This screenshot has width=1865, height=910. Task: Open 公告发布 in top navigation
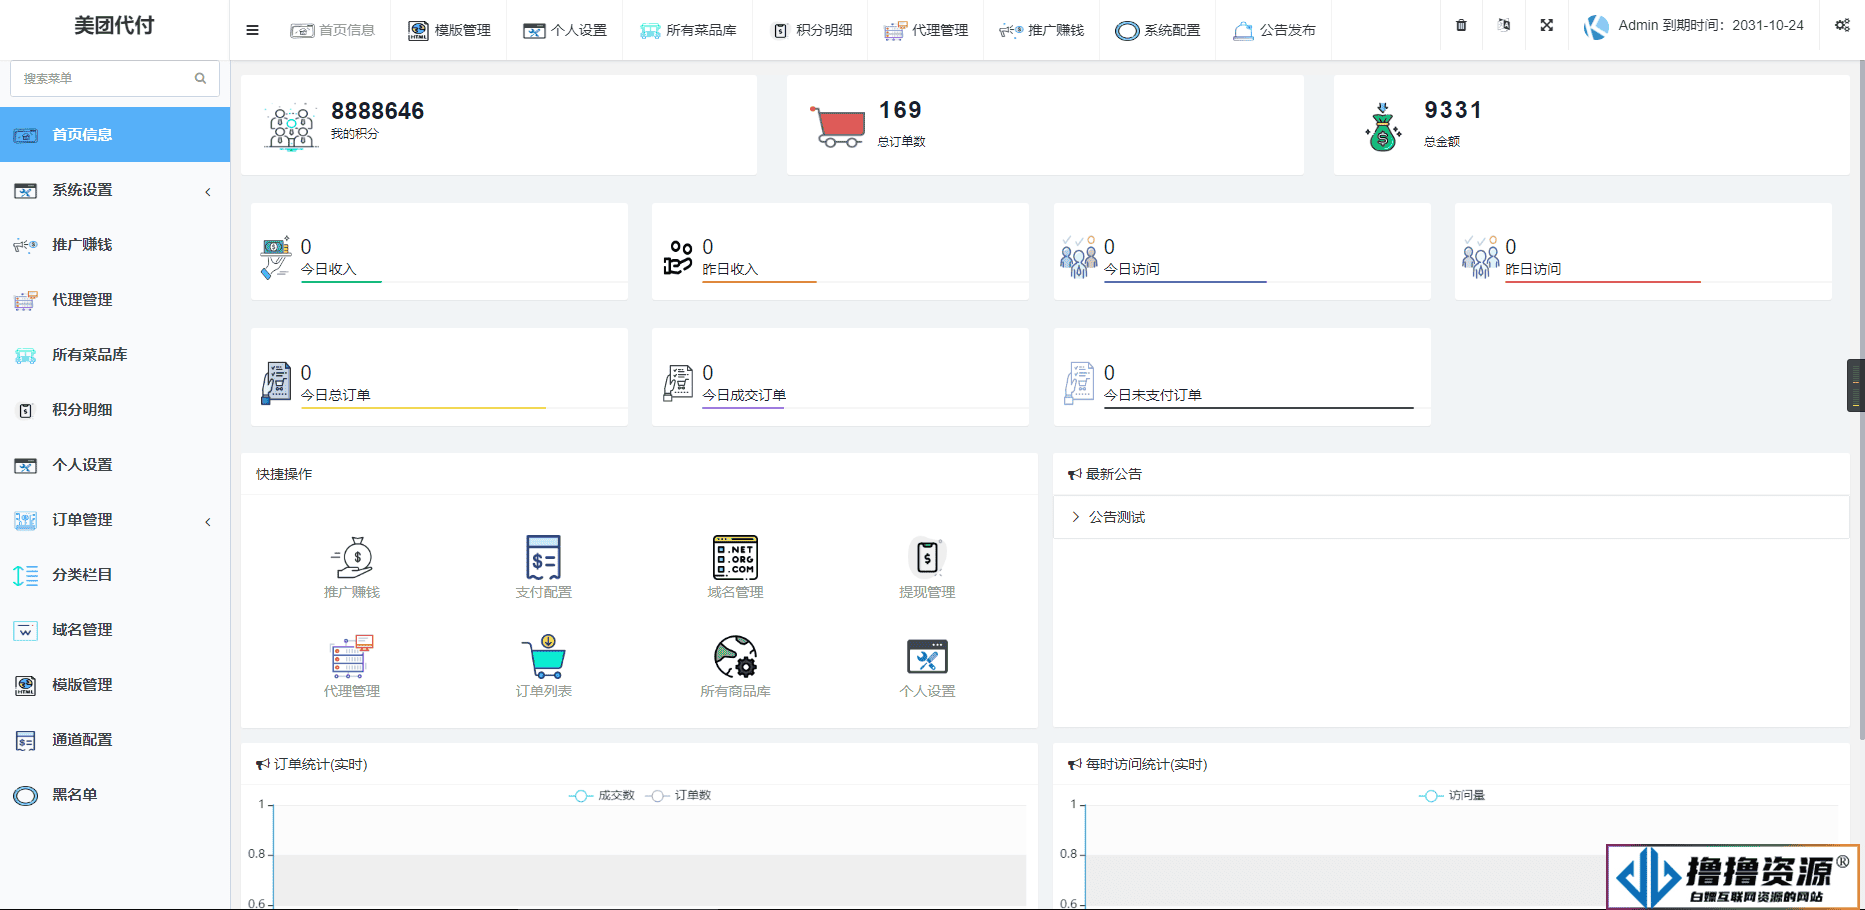tap(1274, 30)
